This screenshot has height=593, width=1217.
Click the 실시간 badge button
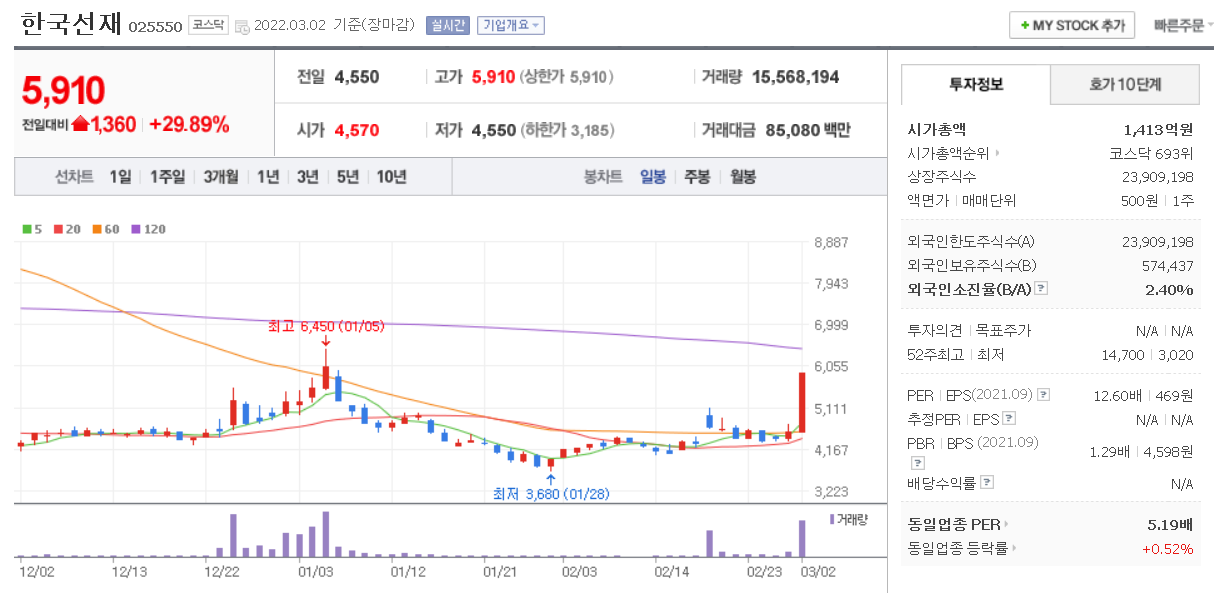pos(447,26)
